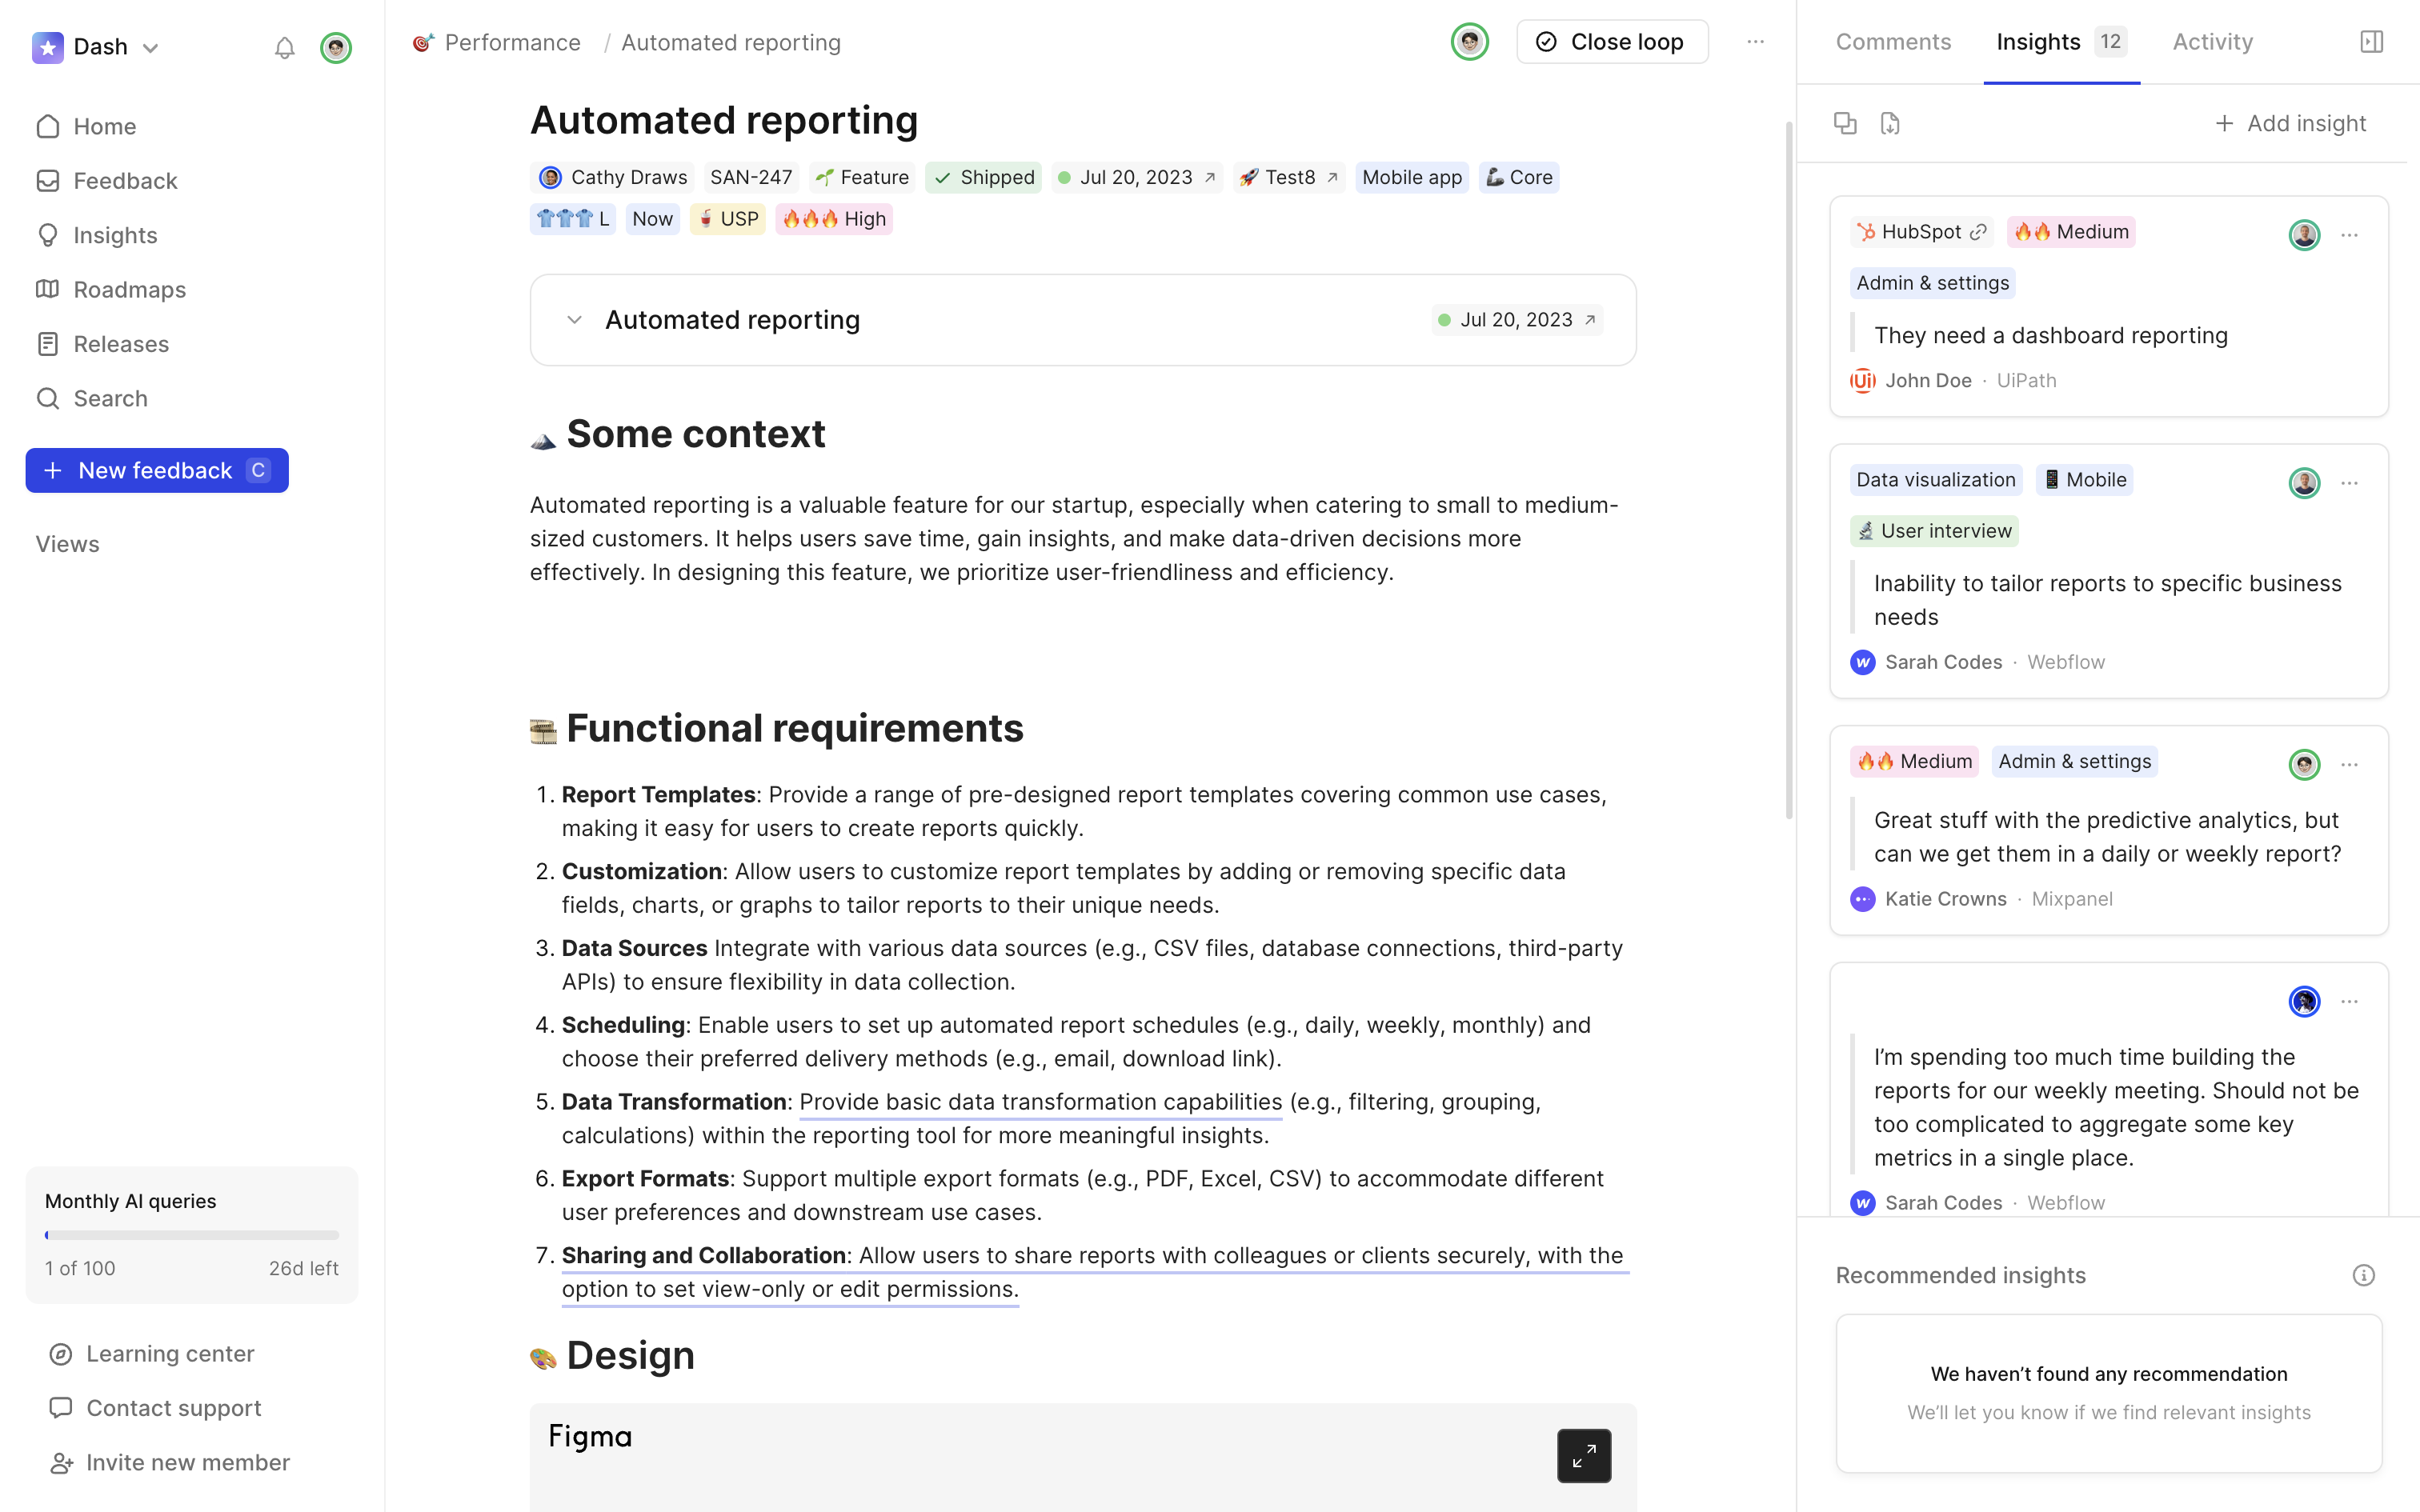This screenshot has height=1512, width=2420.
Task: Open the High priority tag dropdown
Action: pos(834,219)
